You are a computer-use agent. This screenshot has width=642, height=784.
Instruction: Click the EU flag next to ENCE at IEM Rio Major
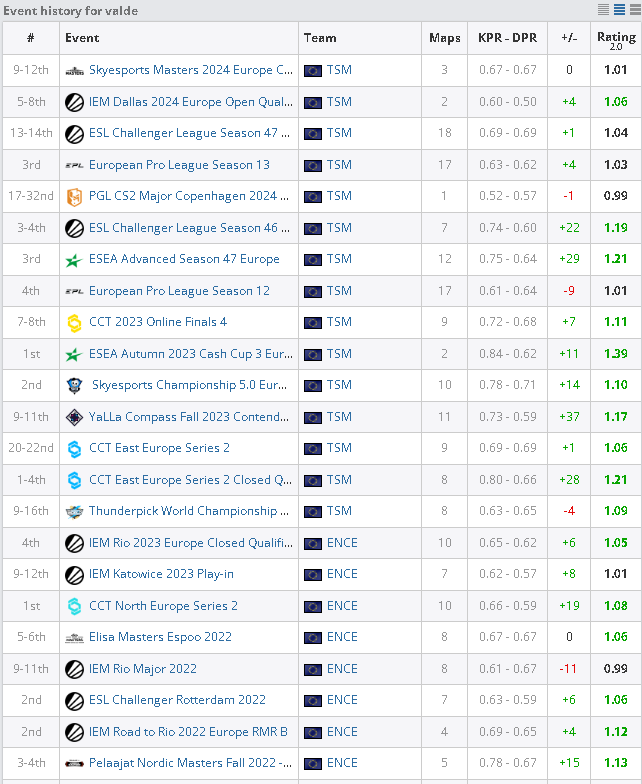(313, 670)
